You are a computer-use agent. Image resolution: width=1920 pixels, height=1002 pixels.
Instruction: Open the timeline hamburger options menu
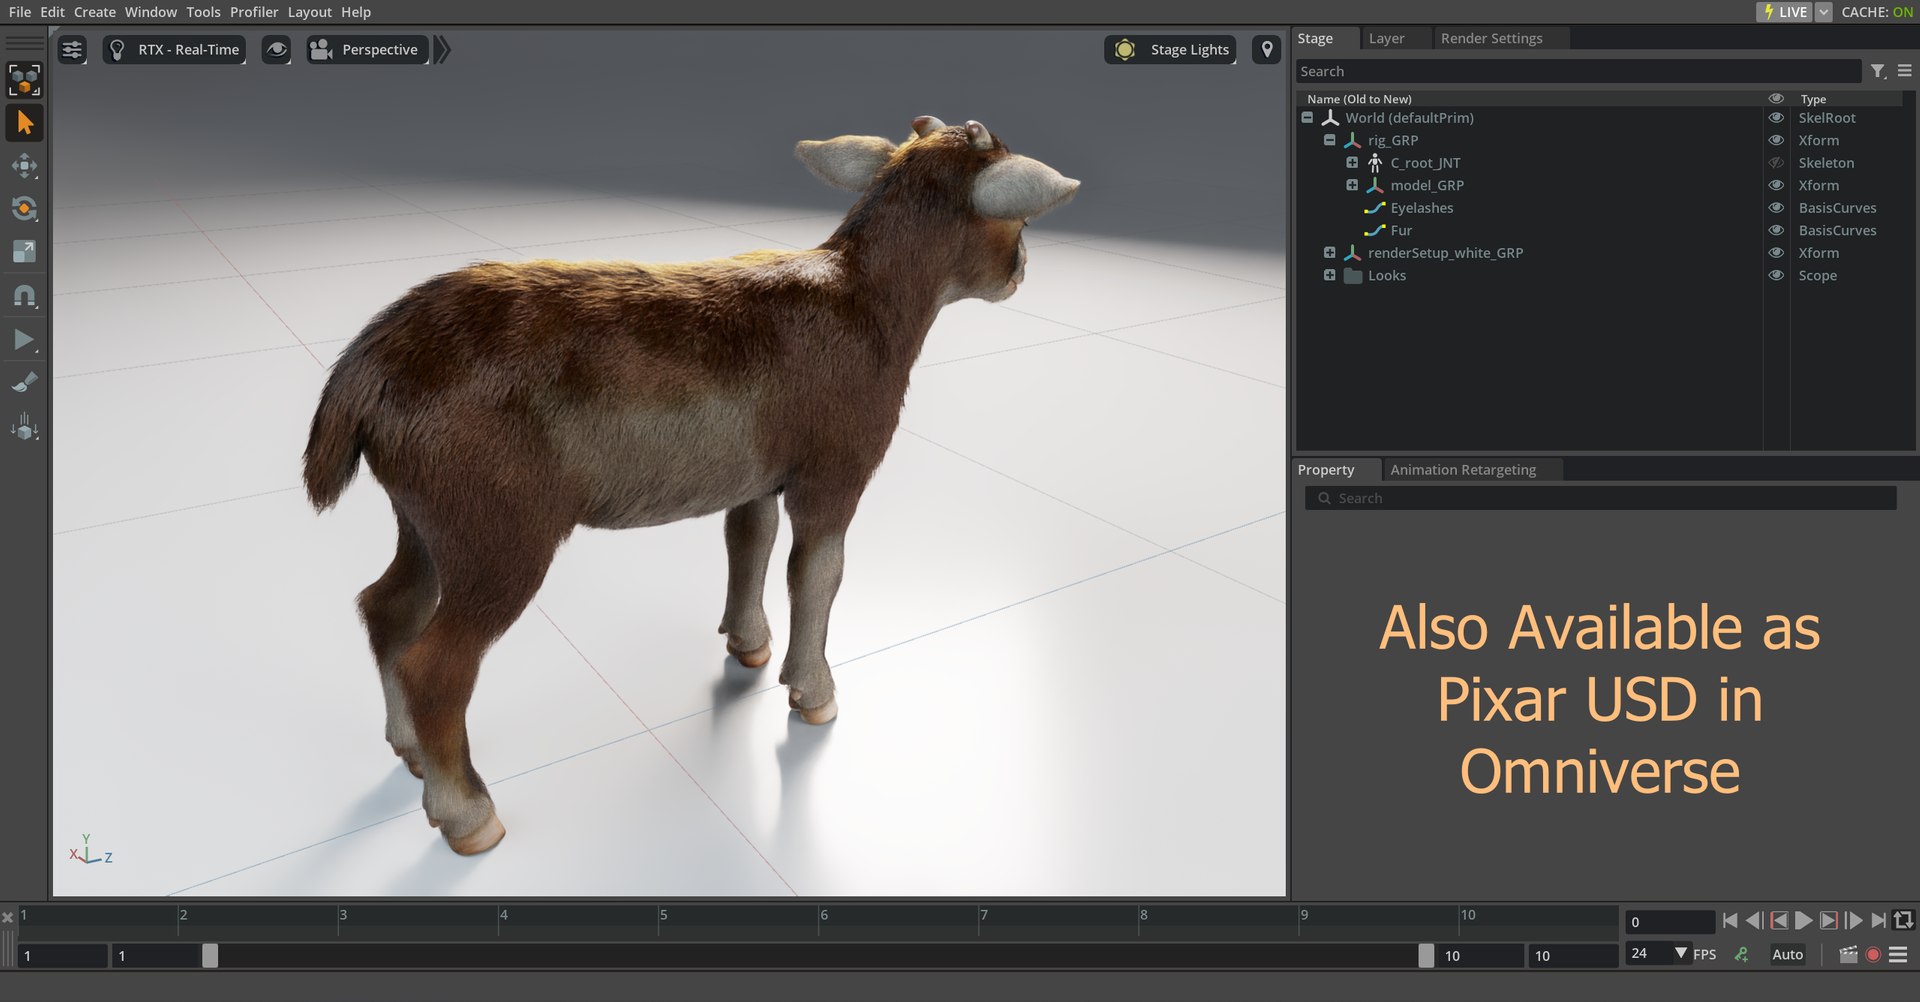(1898, 954)
